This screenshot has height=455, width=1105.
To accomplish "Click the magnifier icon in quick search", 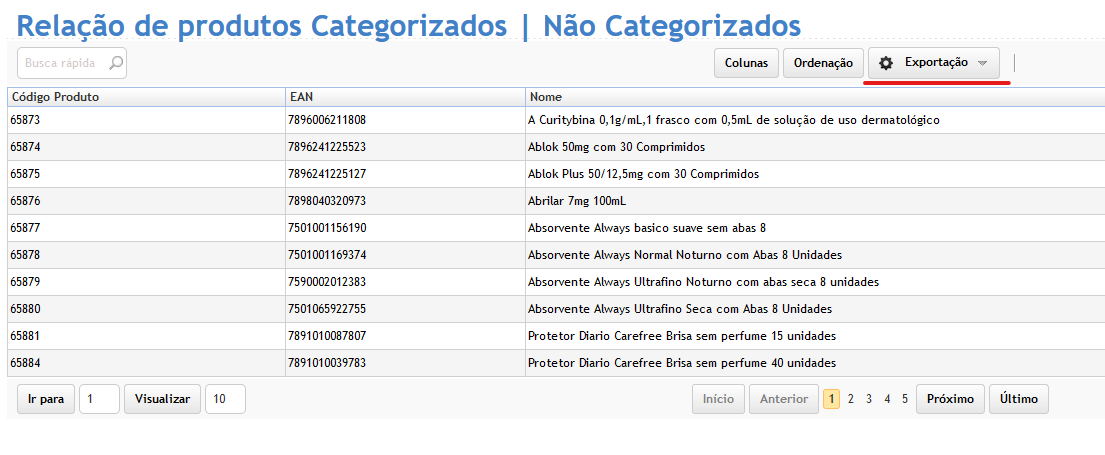I will [x=116, y=63].
